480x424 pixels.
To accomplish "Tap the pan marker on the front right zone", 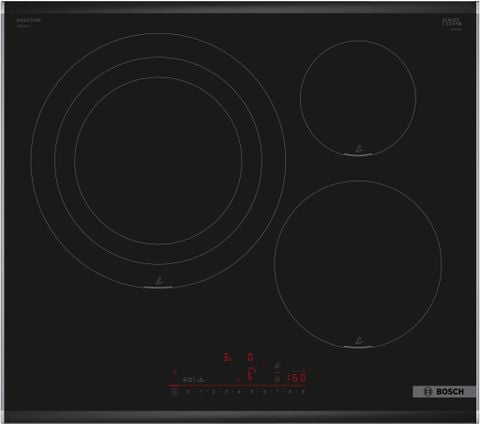I will (x=359, y=341).
